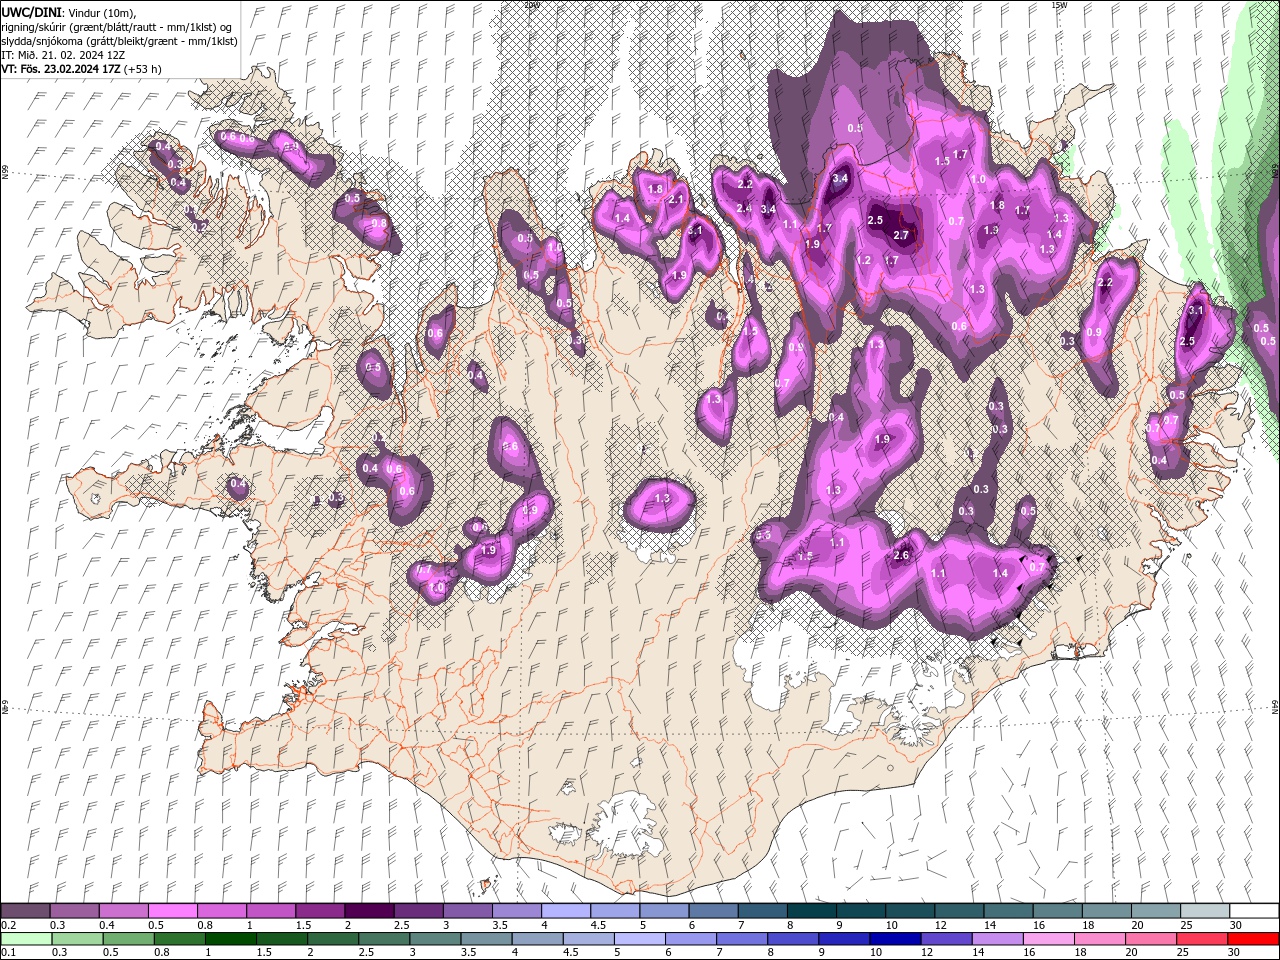Click the 2.1 snowfall value on the map
Screen dimensions: 1280x960
[x=676, y=199]
